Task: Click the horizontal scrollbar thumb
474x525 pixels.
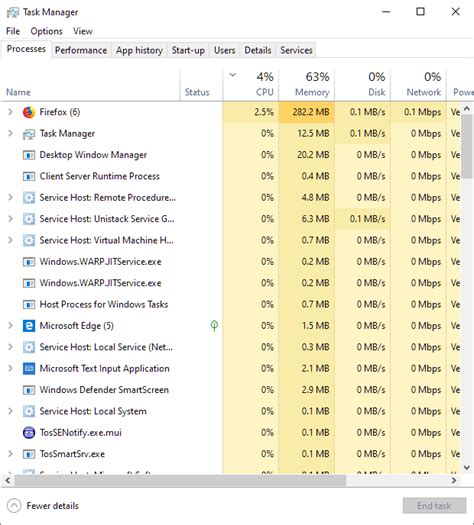Action: point(180,481)
